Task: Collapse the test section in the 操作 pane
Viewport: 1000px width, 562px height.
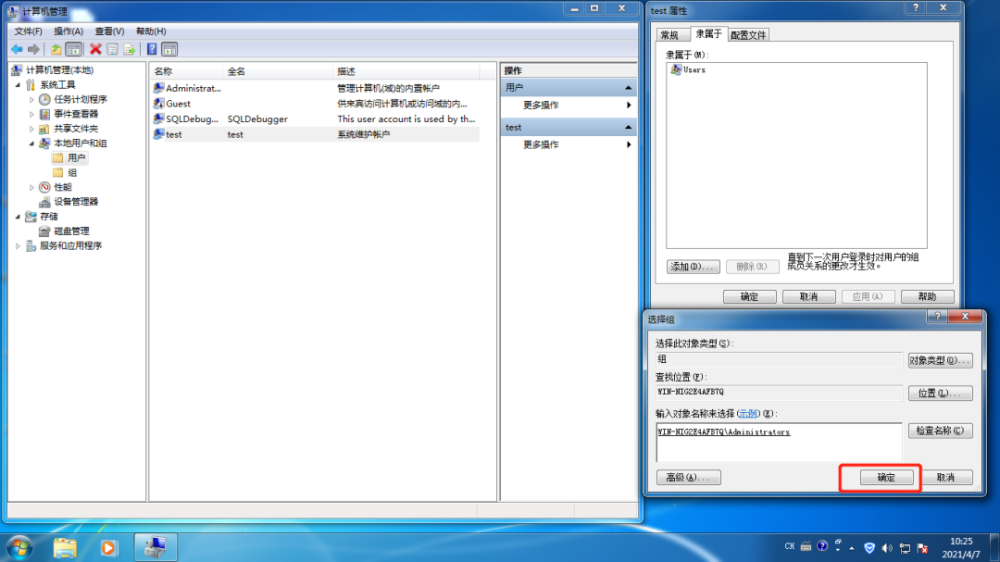Action: pyautogui.click(x=628, y=128)
